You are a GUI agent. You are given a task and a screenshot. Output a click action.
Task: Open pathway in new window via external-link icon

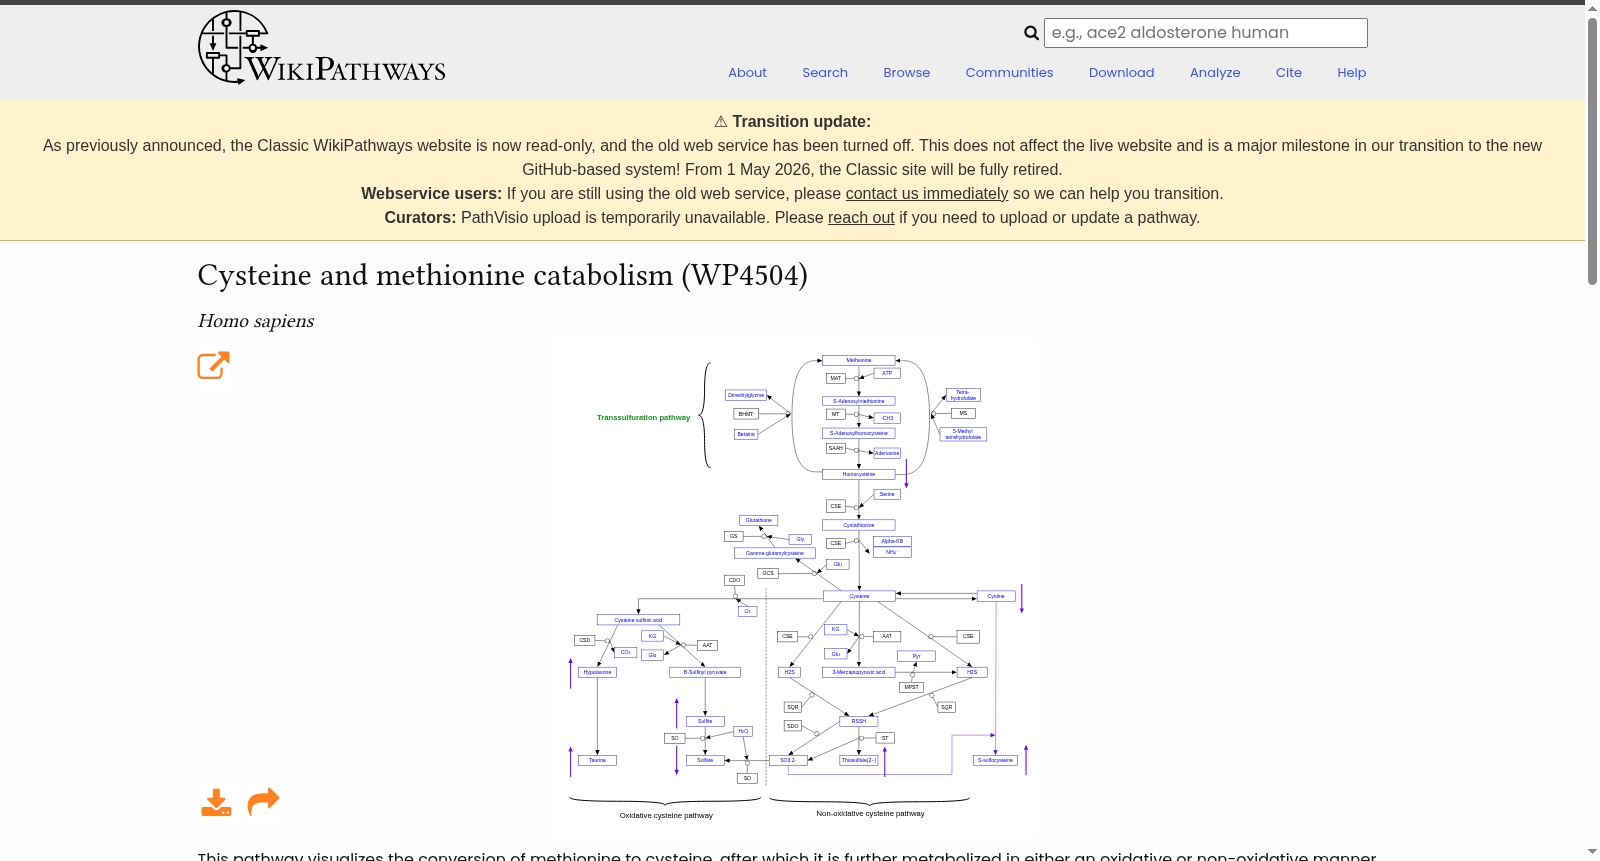[x=214, y=365]
